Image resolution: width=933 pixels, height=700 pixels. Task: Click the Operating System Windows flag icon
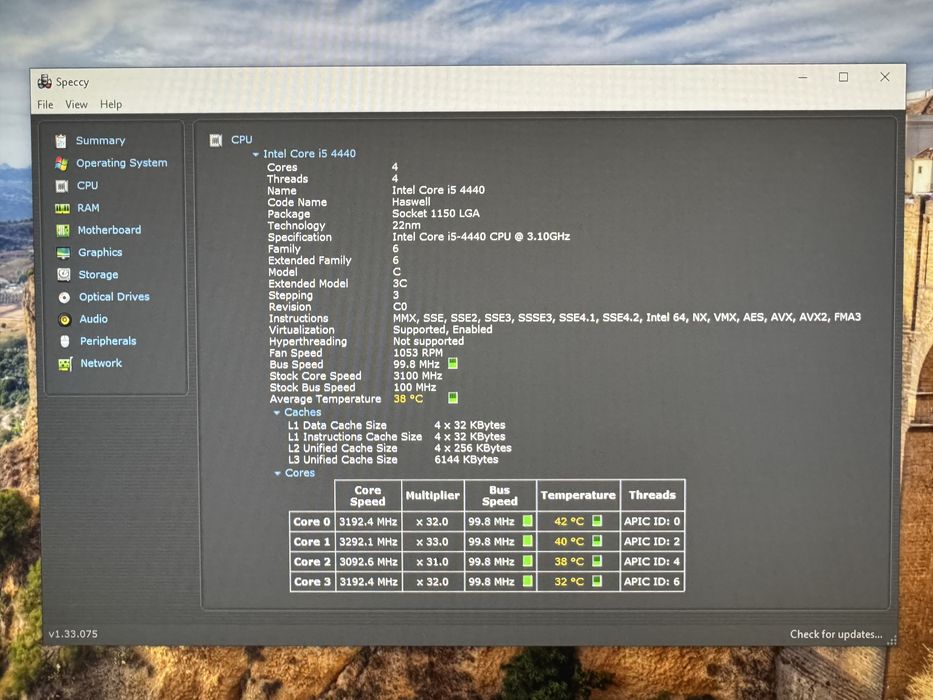click(61, 163)
